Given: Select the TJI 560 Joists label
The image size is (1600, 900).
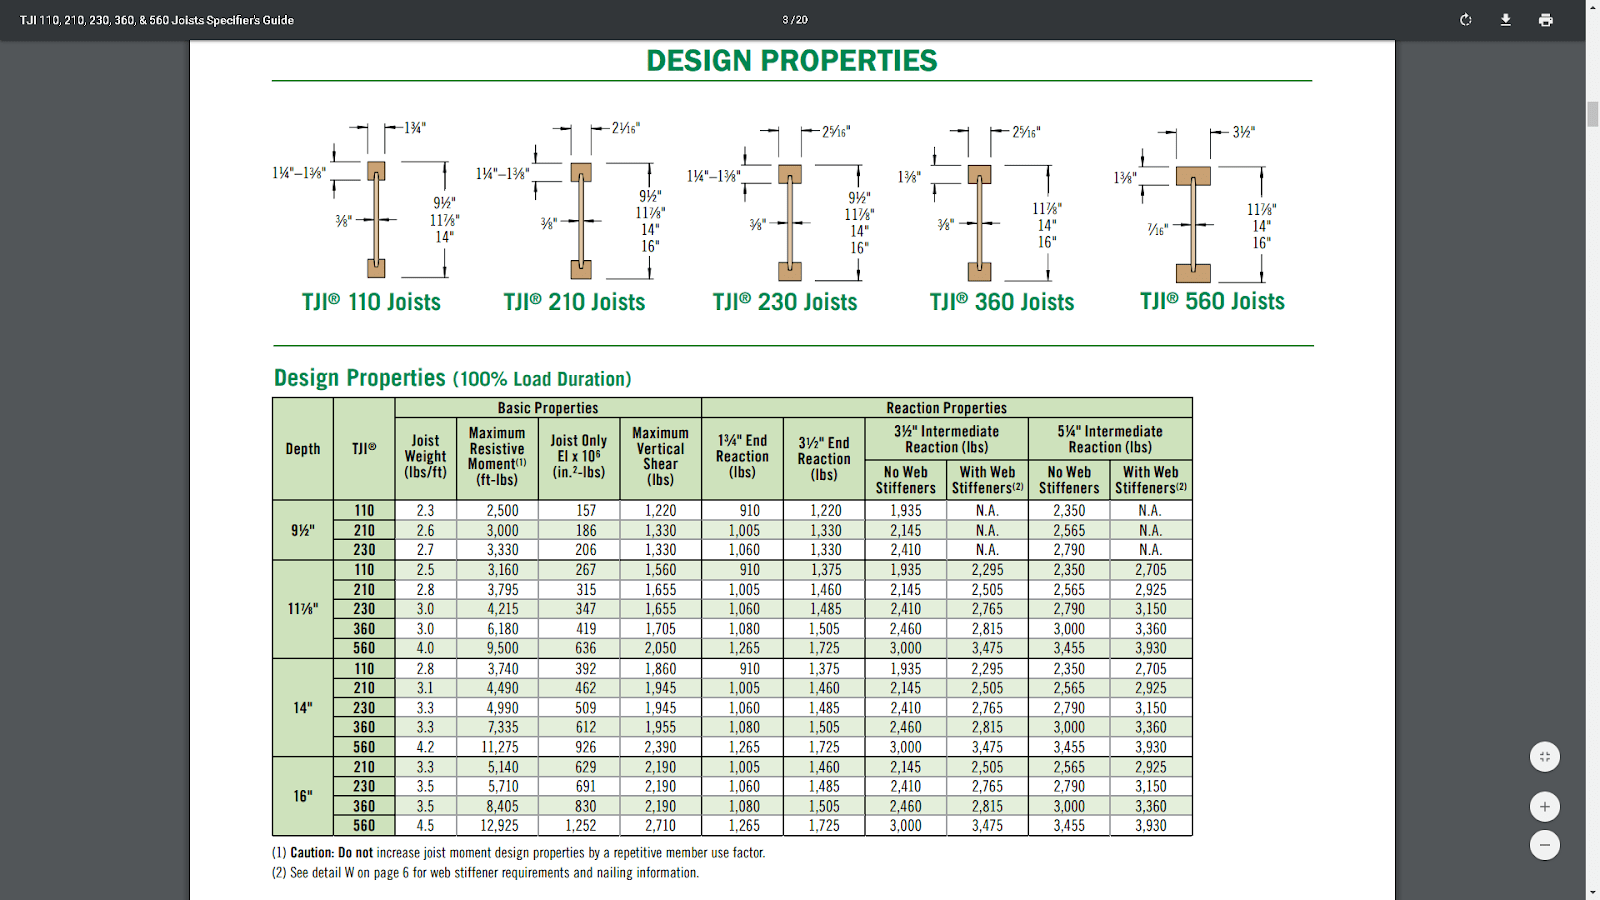Looking at the screenshot, I should click(x=1212, y=301).
